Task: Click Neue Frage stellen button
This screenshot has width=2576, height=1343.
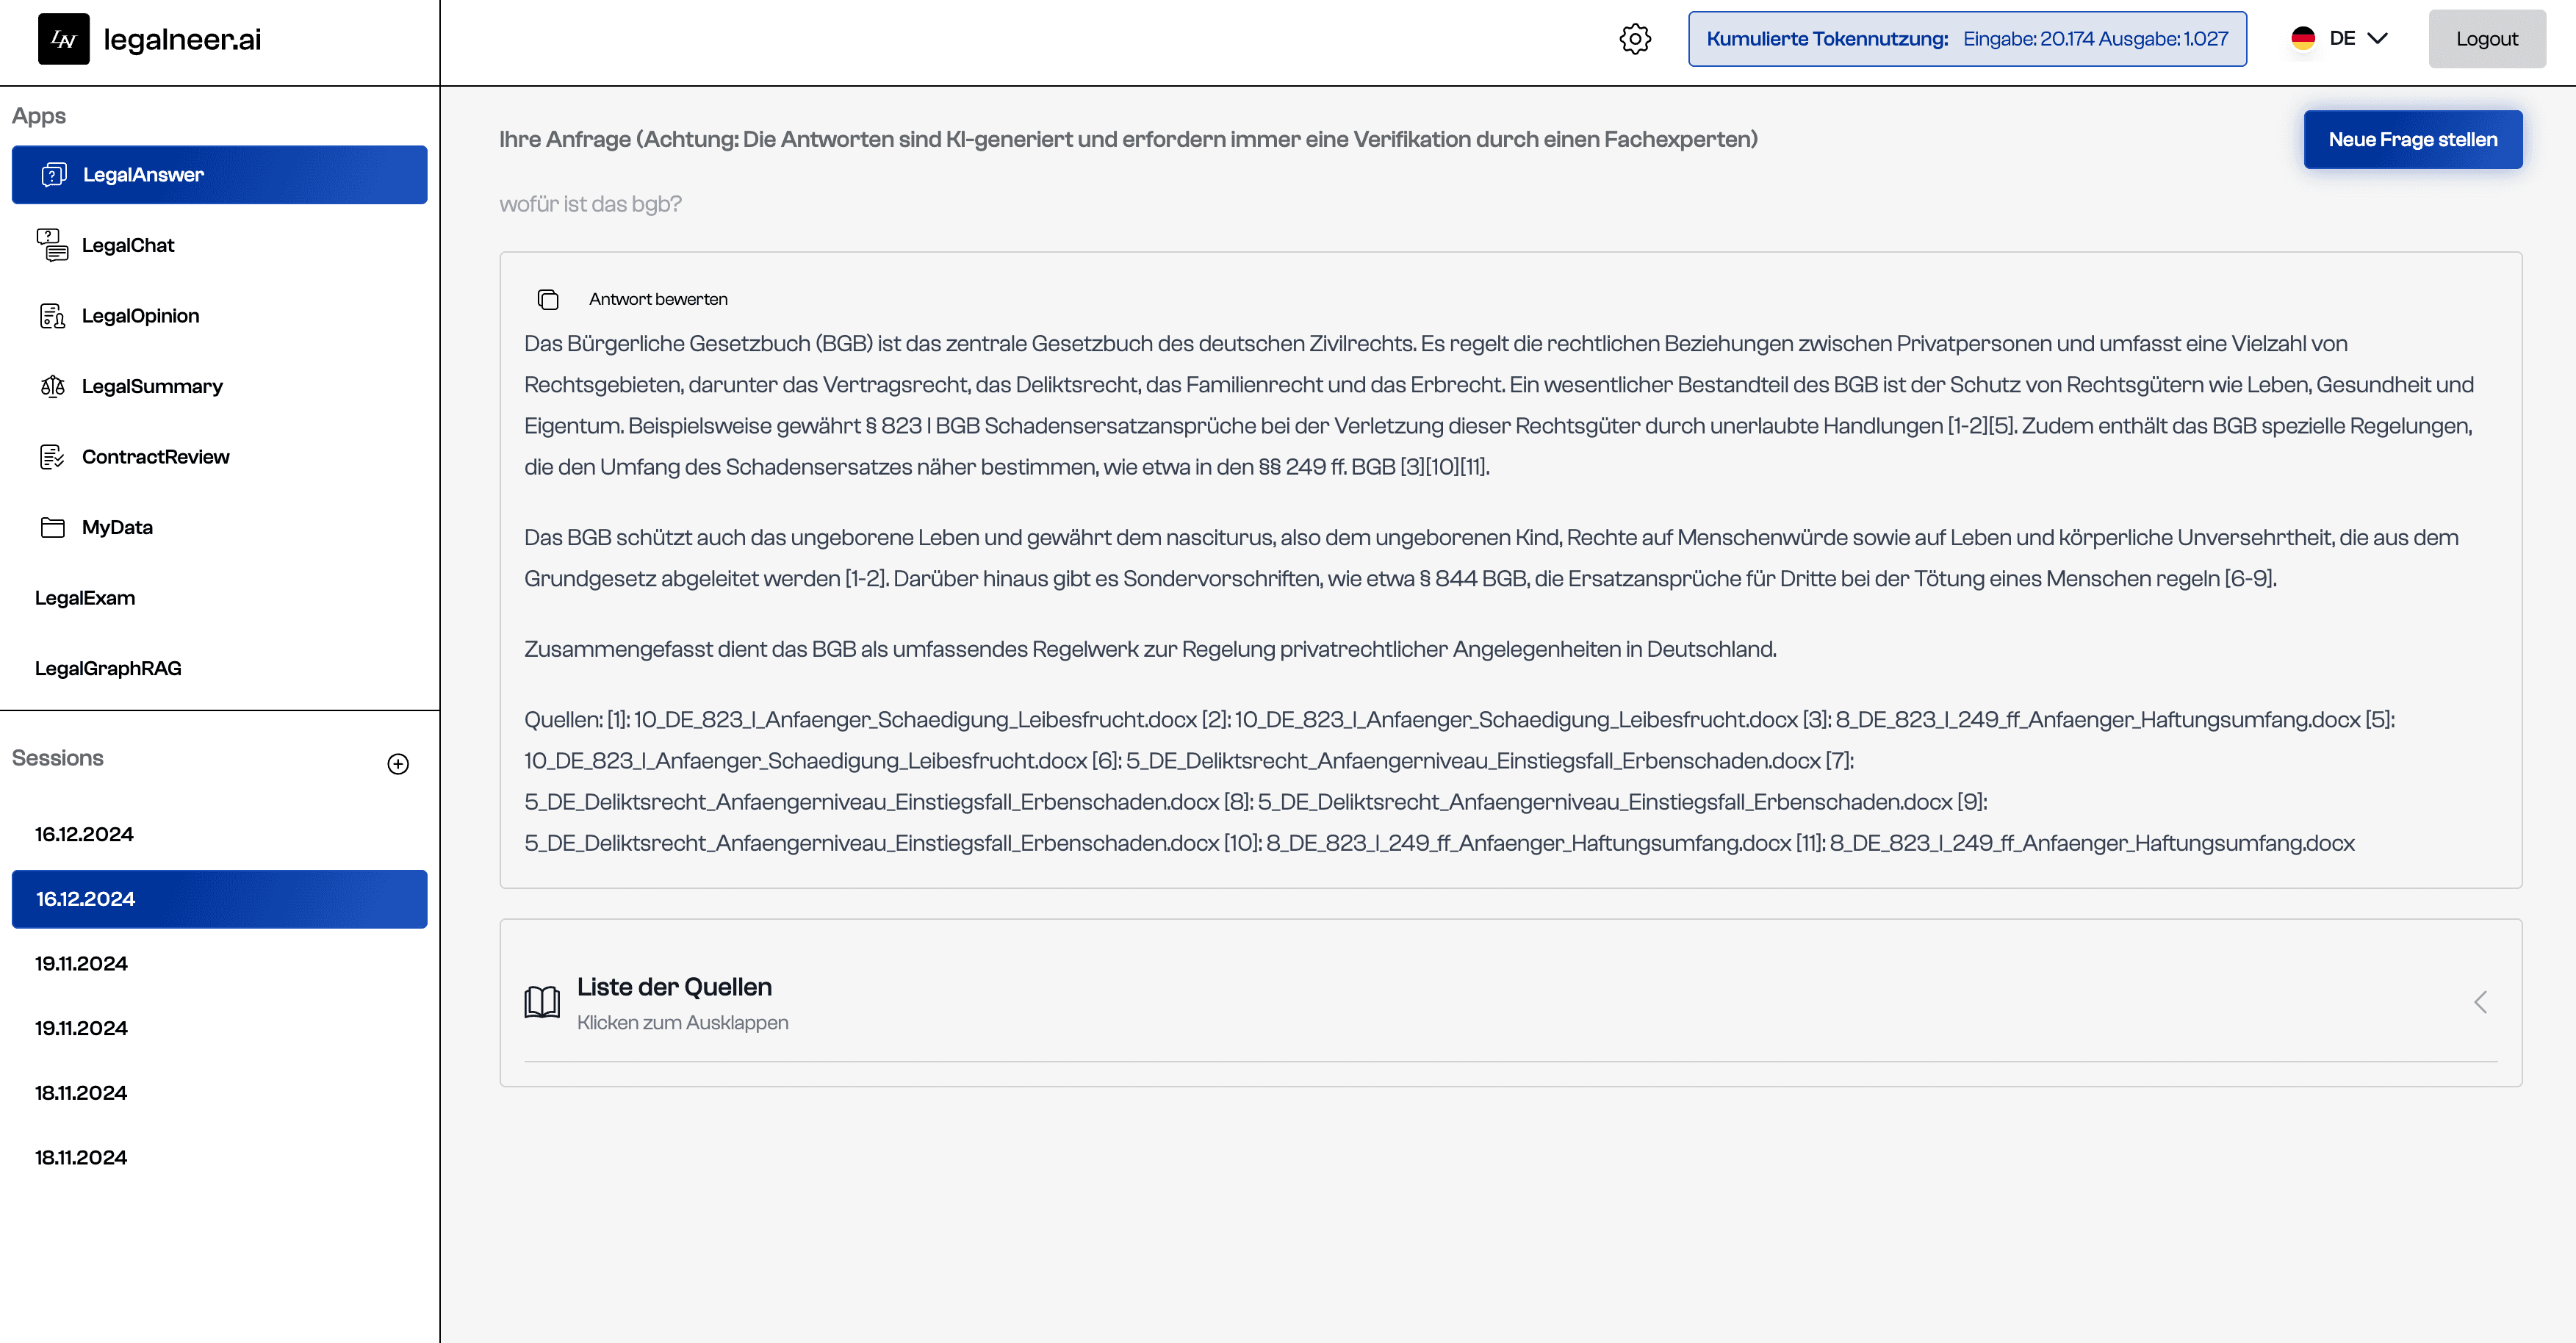Action: click(2412, 140)
